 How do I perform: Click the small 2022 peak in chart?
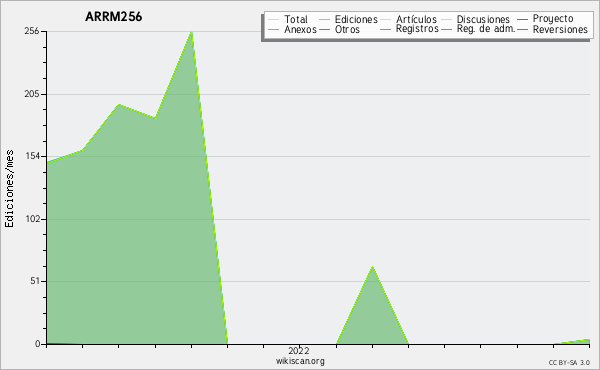point(372,267)
